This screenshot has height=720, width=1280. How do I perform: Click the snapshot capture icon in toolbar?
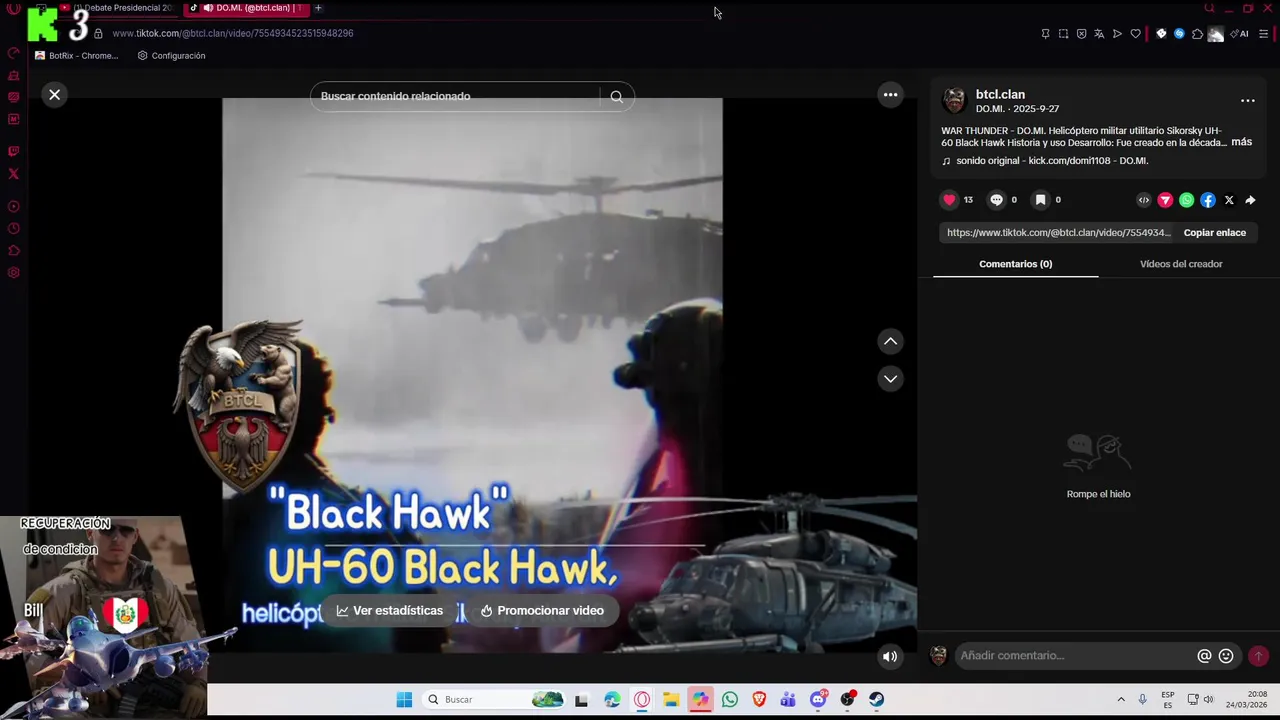pos(1063,34)
